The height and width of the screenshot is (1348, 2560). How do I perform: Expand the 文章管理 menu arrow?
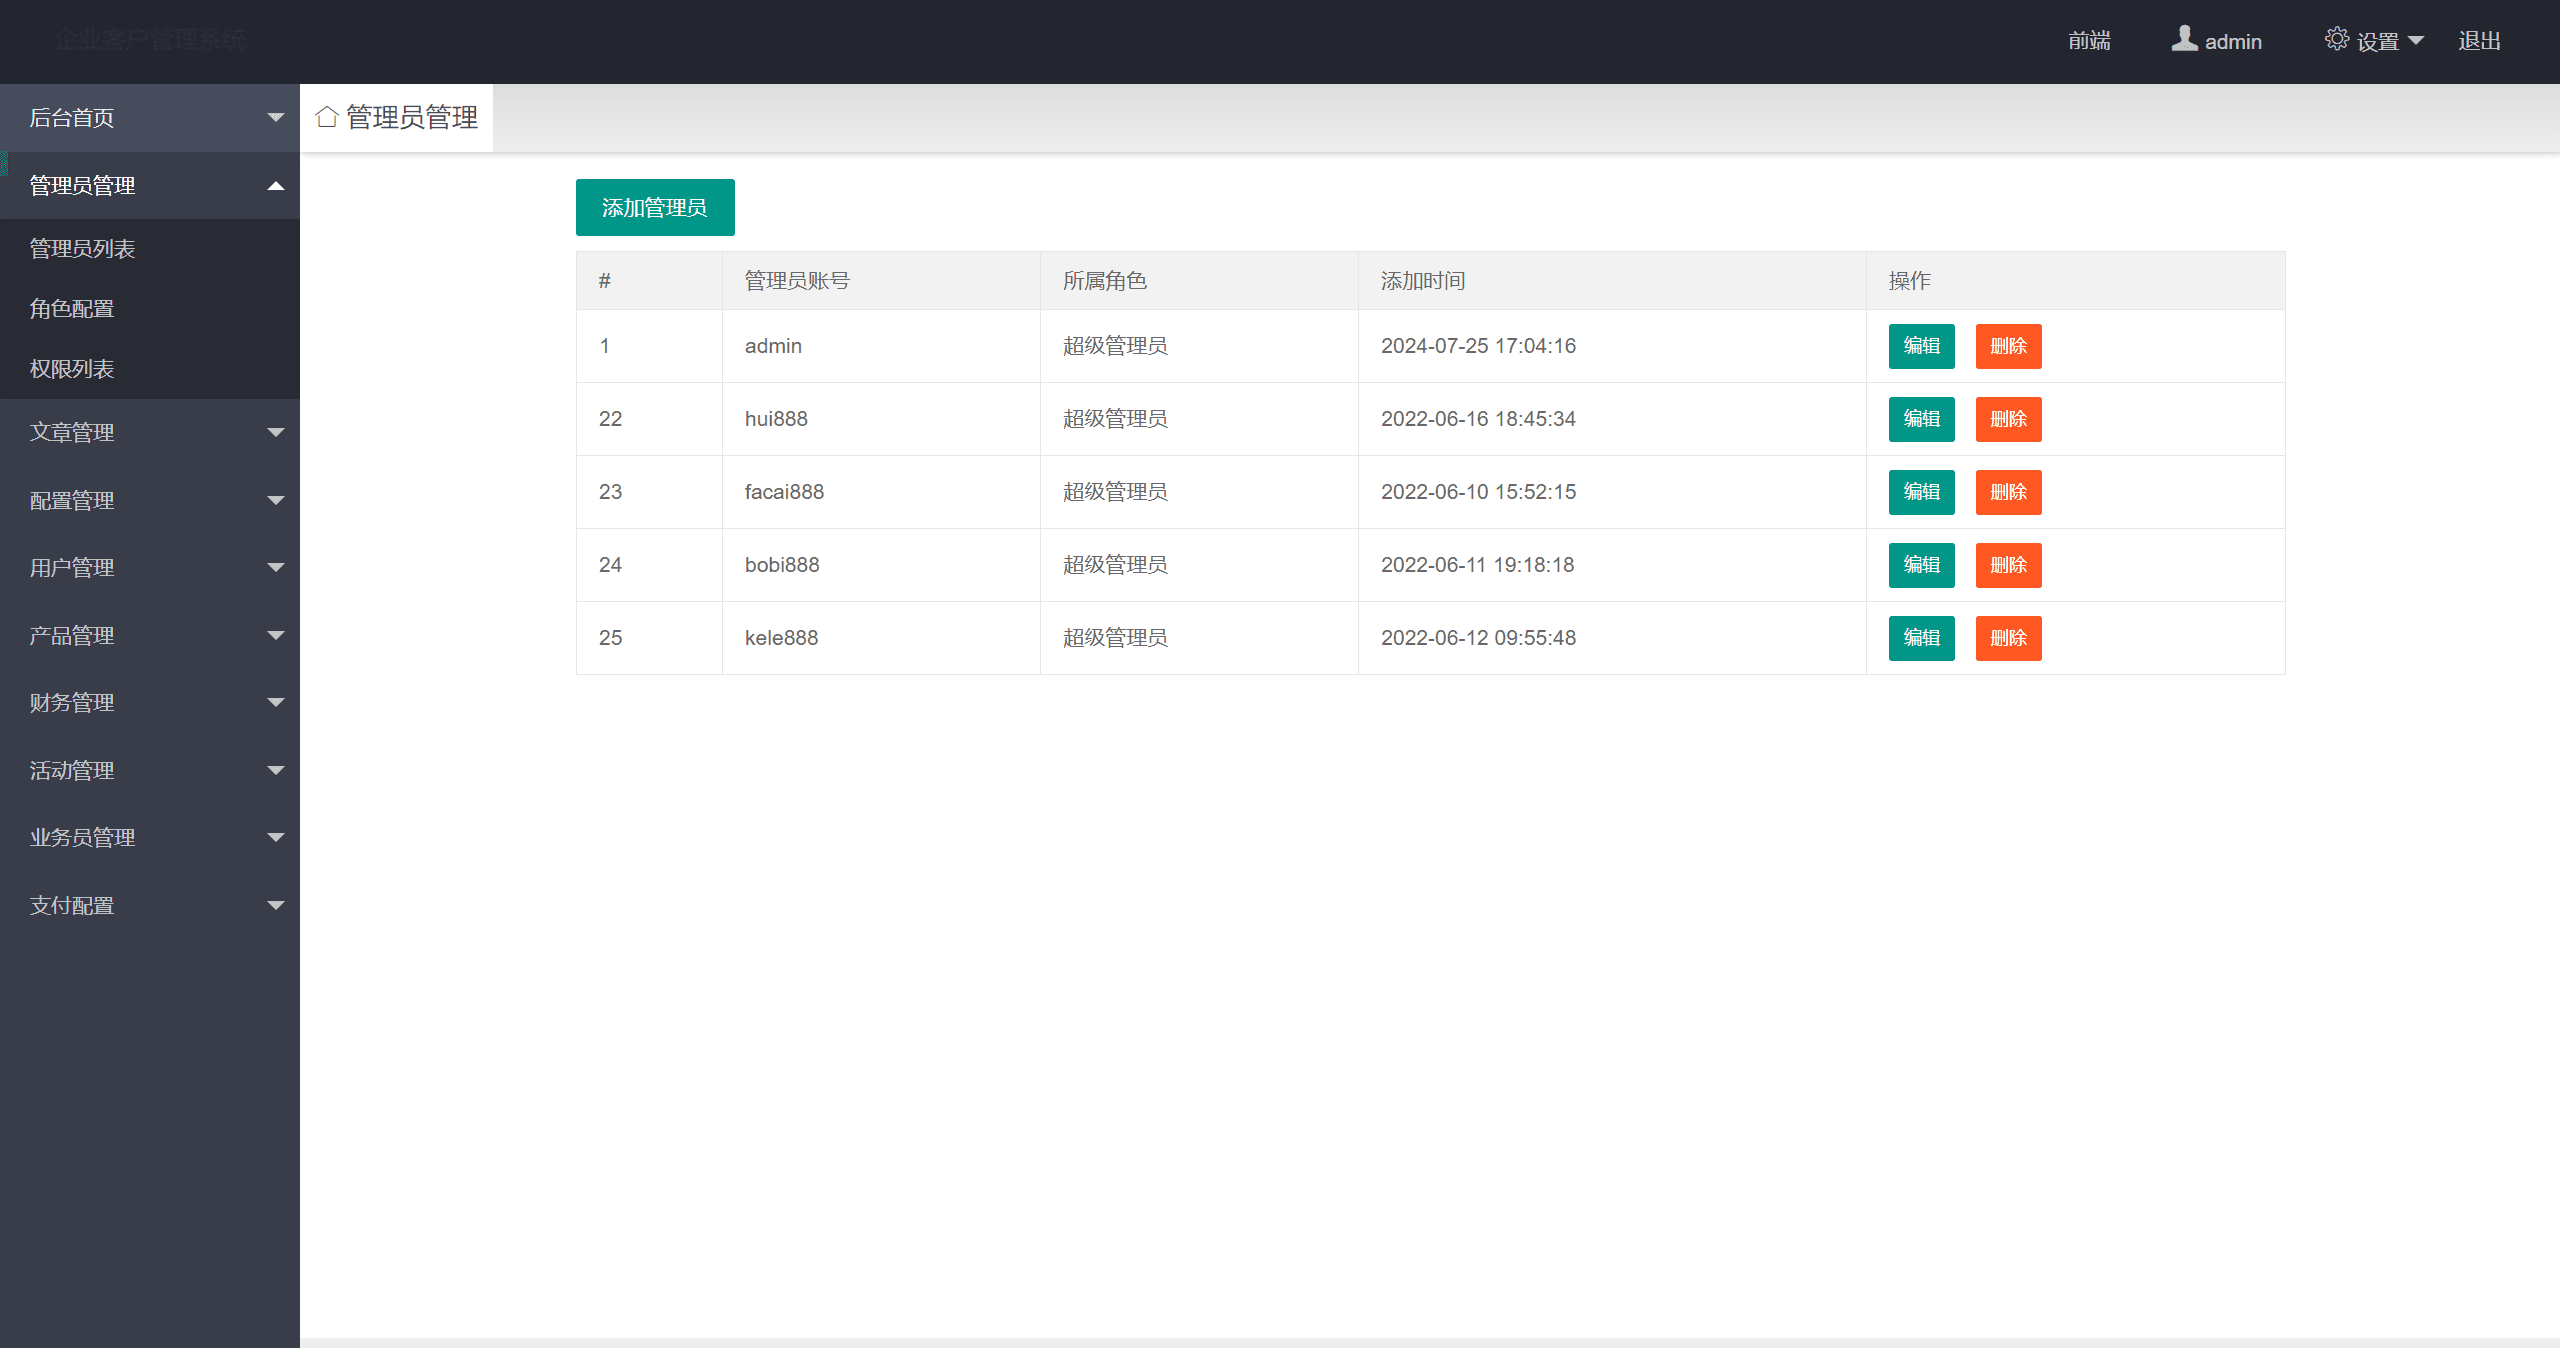point(276,433)
